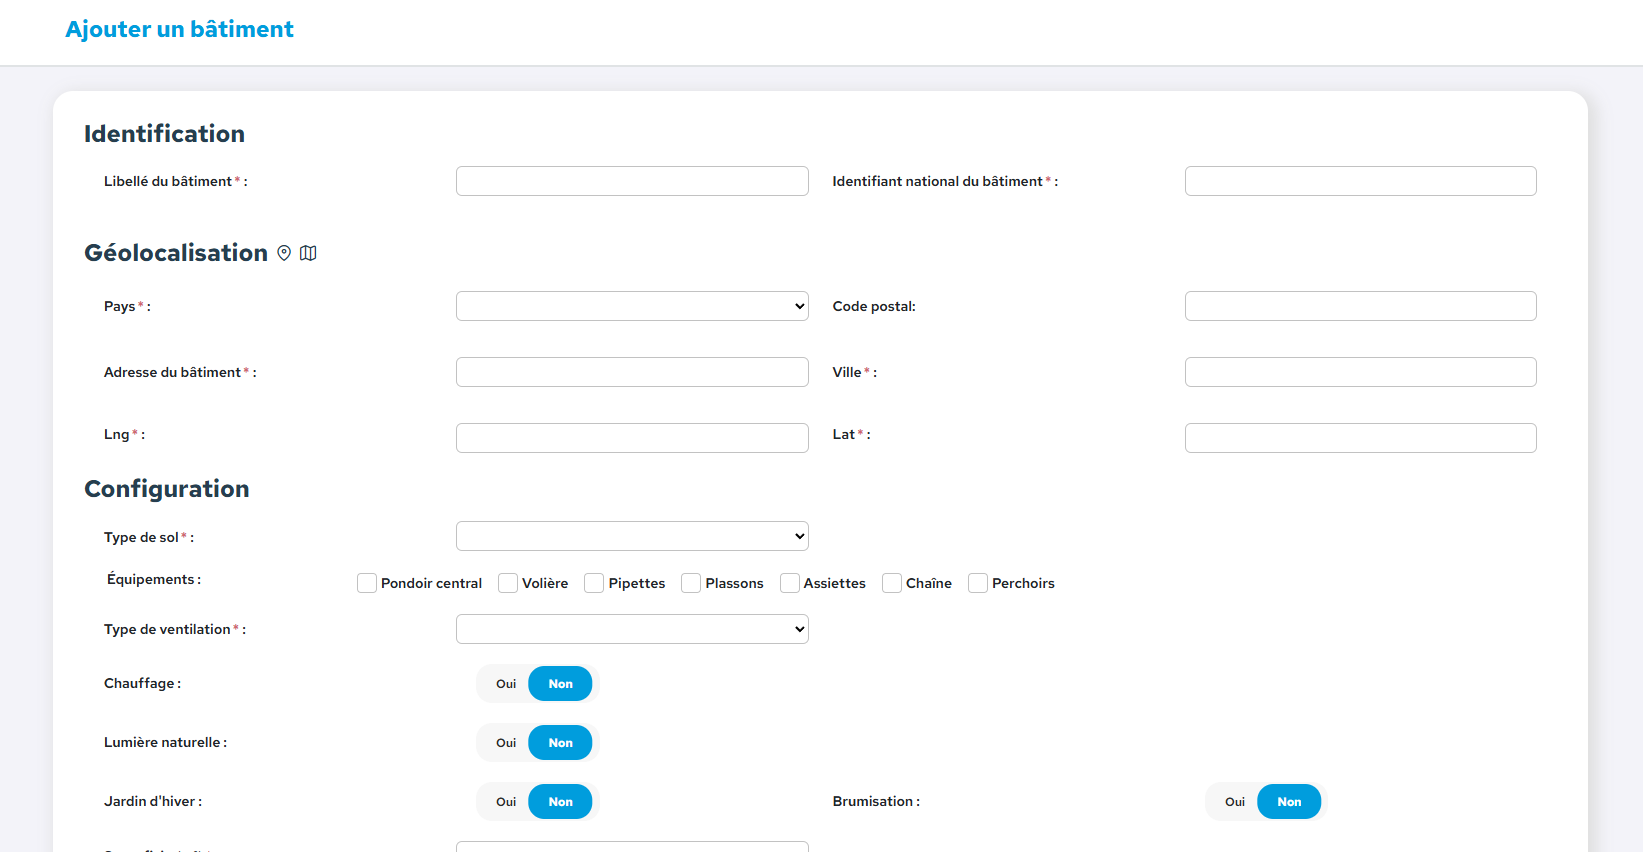Click the Ville input field

(1360, 372)
